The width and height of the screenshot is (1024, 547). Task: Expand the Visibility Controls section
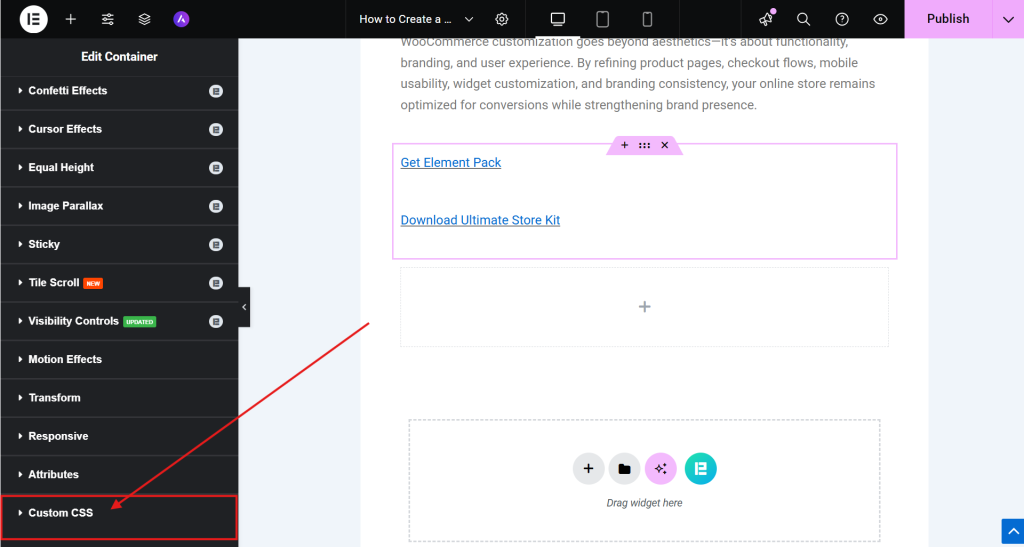click(119, 321)
